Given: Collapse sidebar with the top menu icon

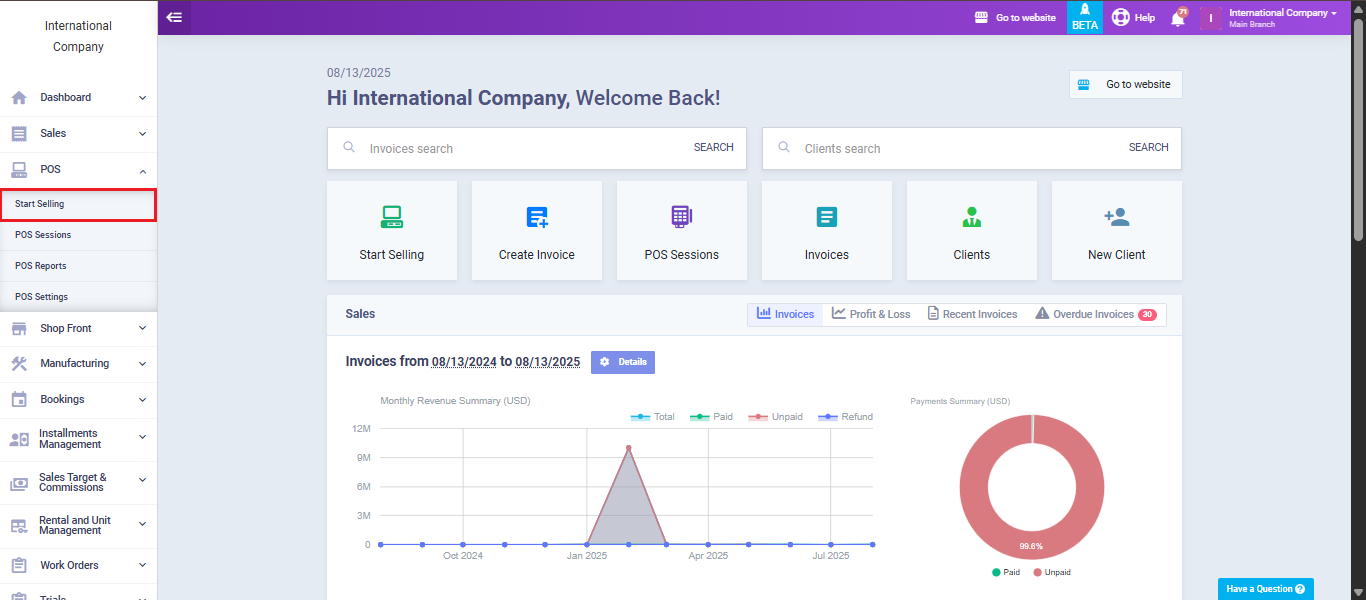Looking at the screenshot, I should [x=174, y=17].
